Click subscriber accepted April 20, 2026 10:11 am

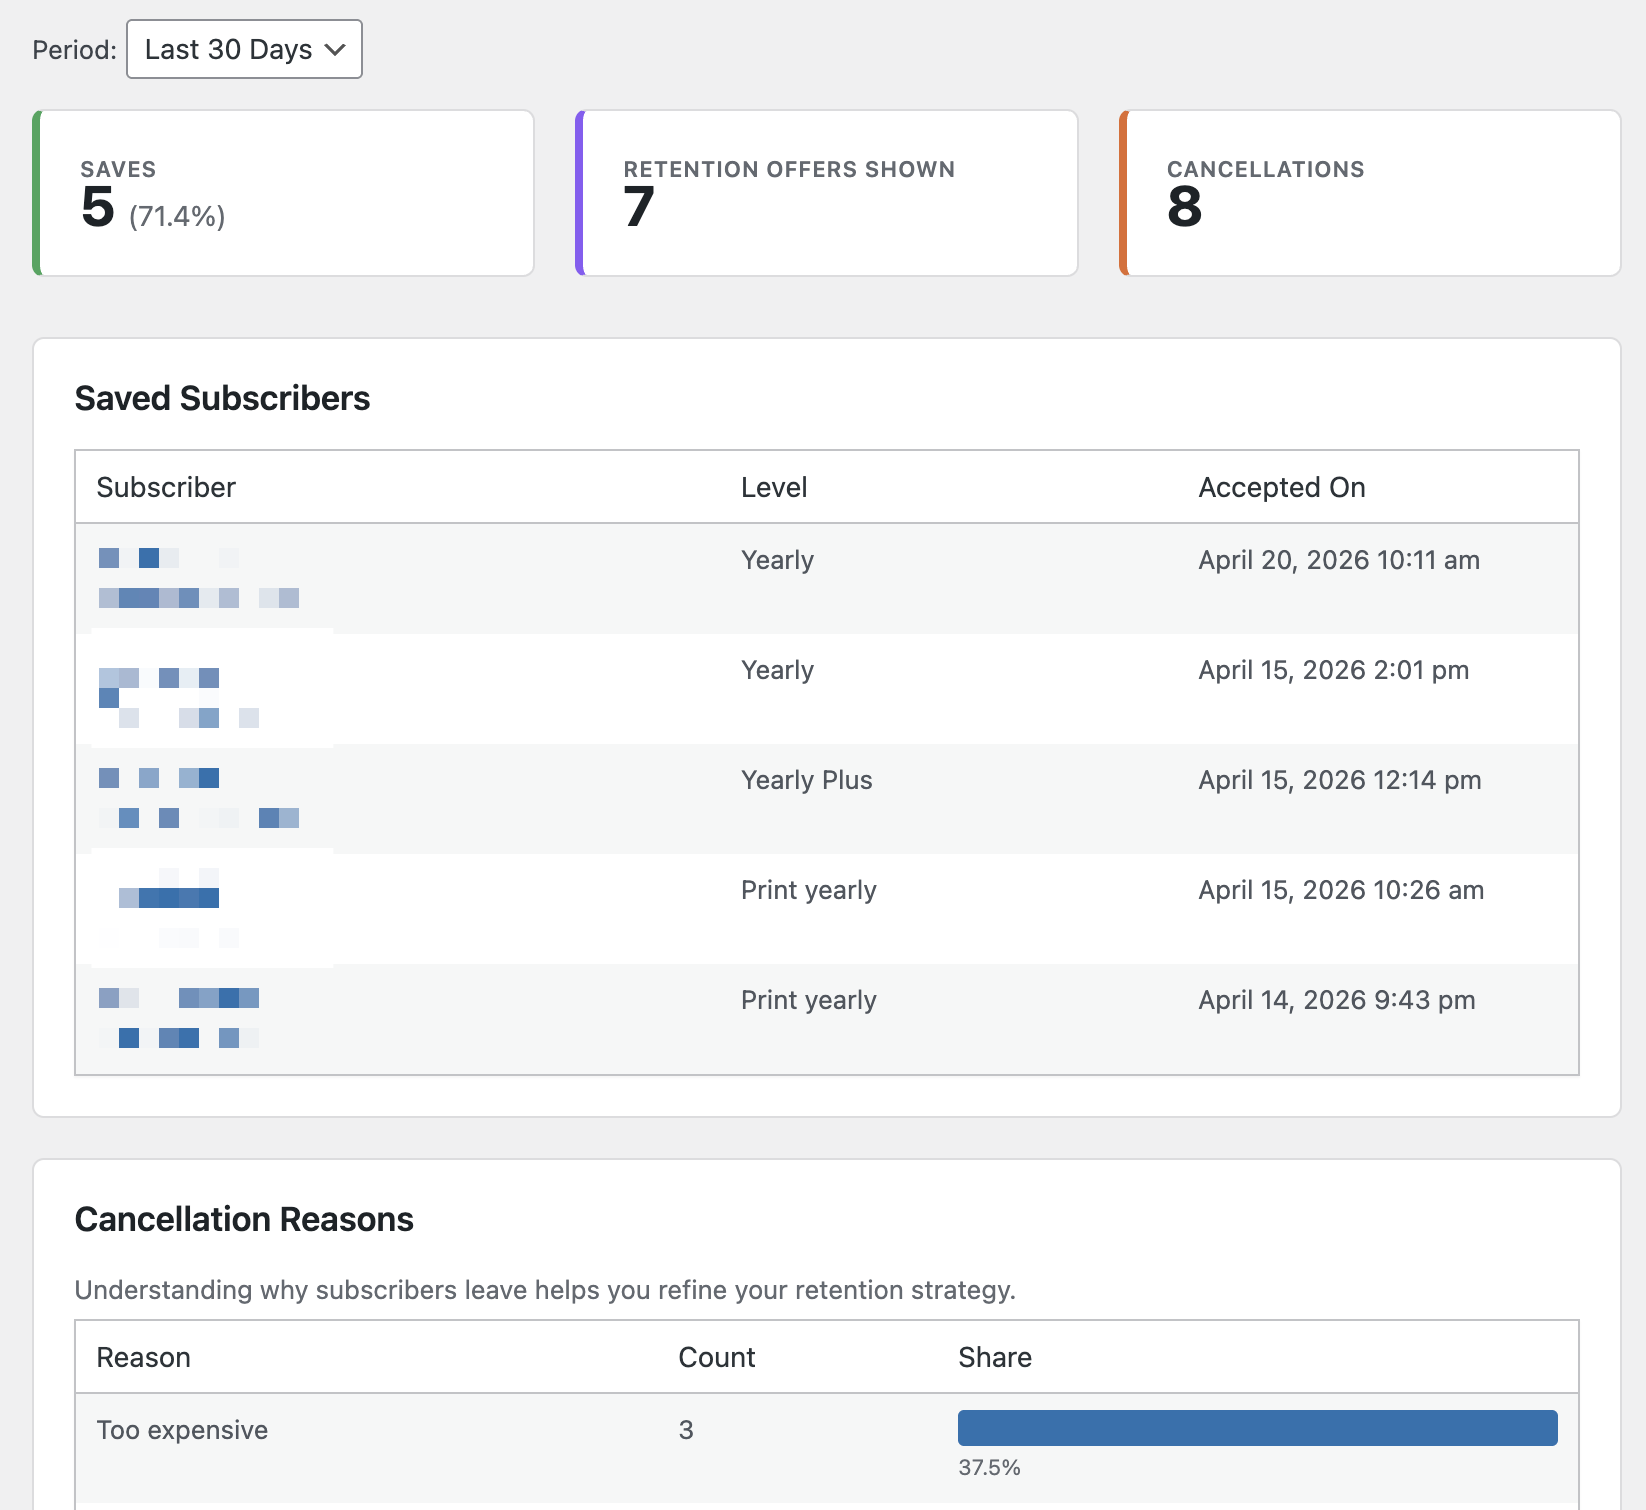click(x=199, y=578)
